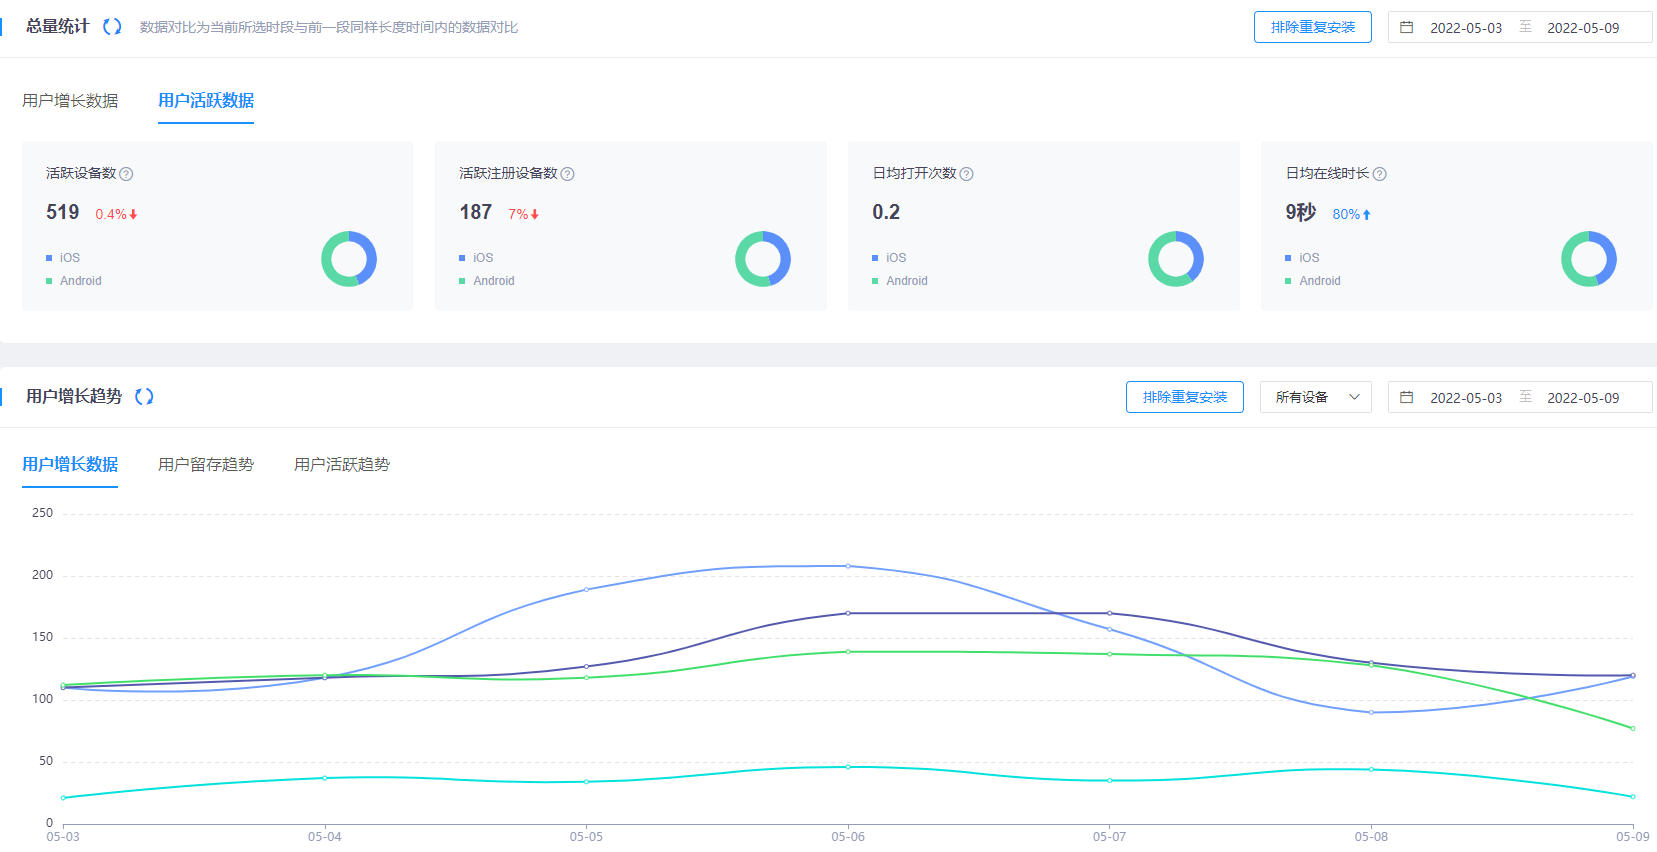Toggle 排除重复安装 in the 用户增长趋势 header
1657x852 pixels.
point(1184,398)
